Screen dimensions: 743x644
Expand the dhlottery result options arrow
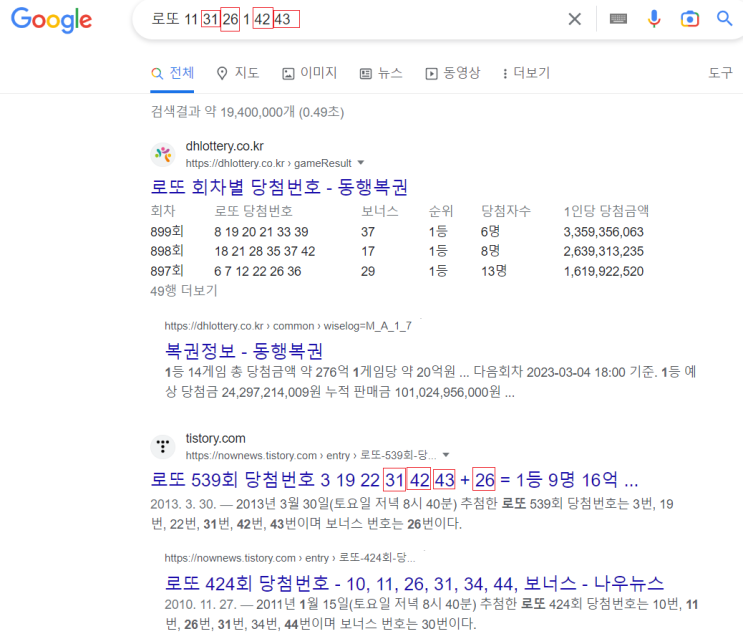[361, 163]
